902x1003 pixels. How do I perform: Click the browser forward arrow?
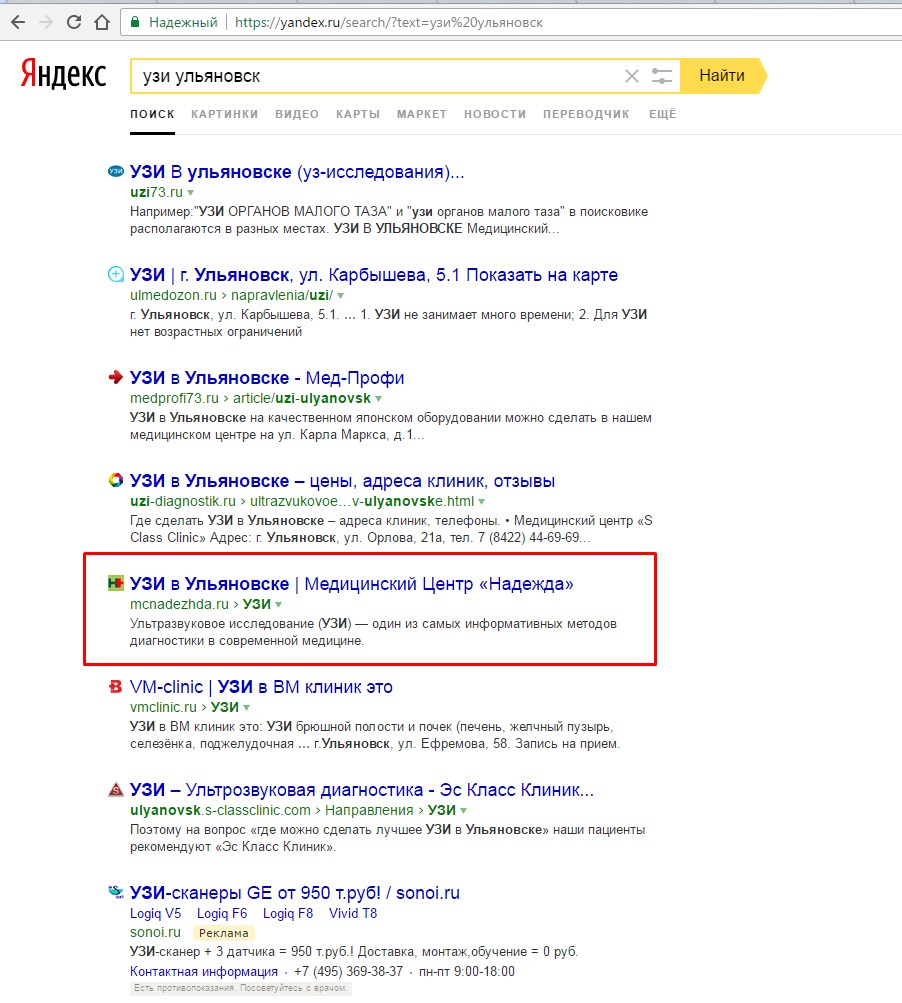point(46,22)
